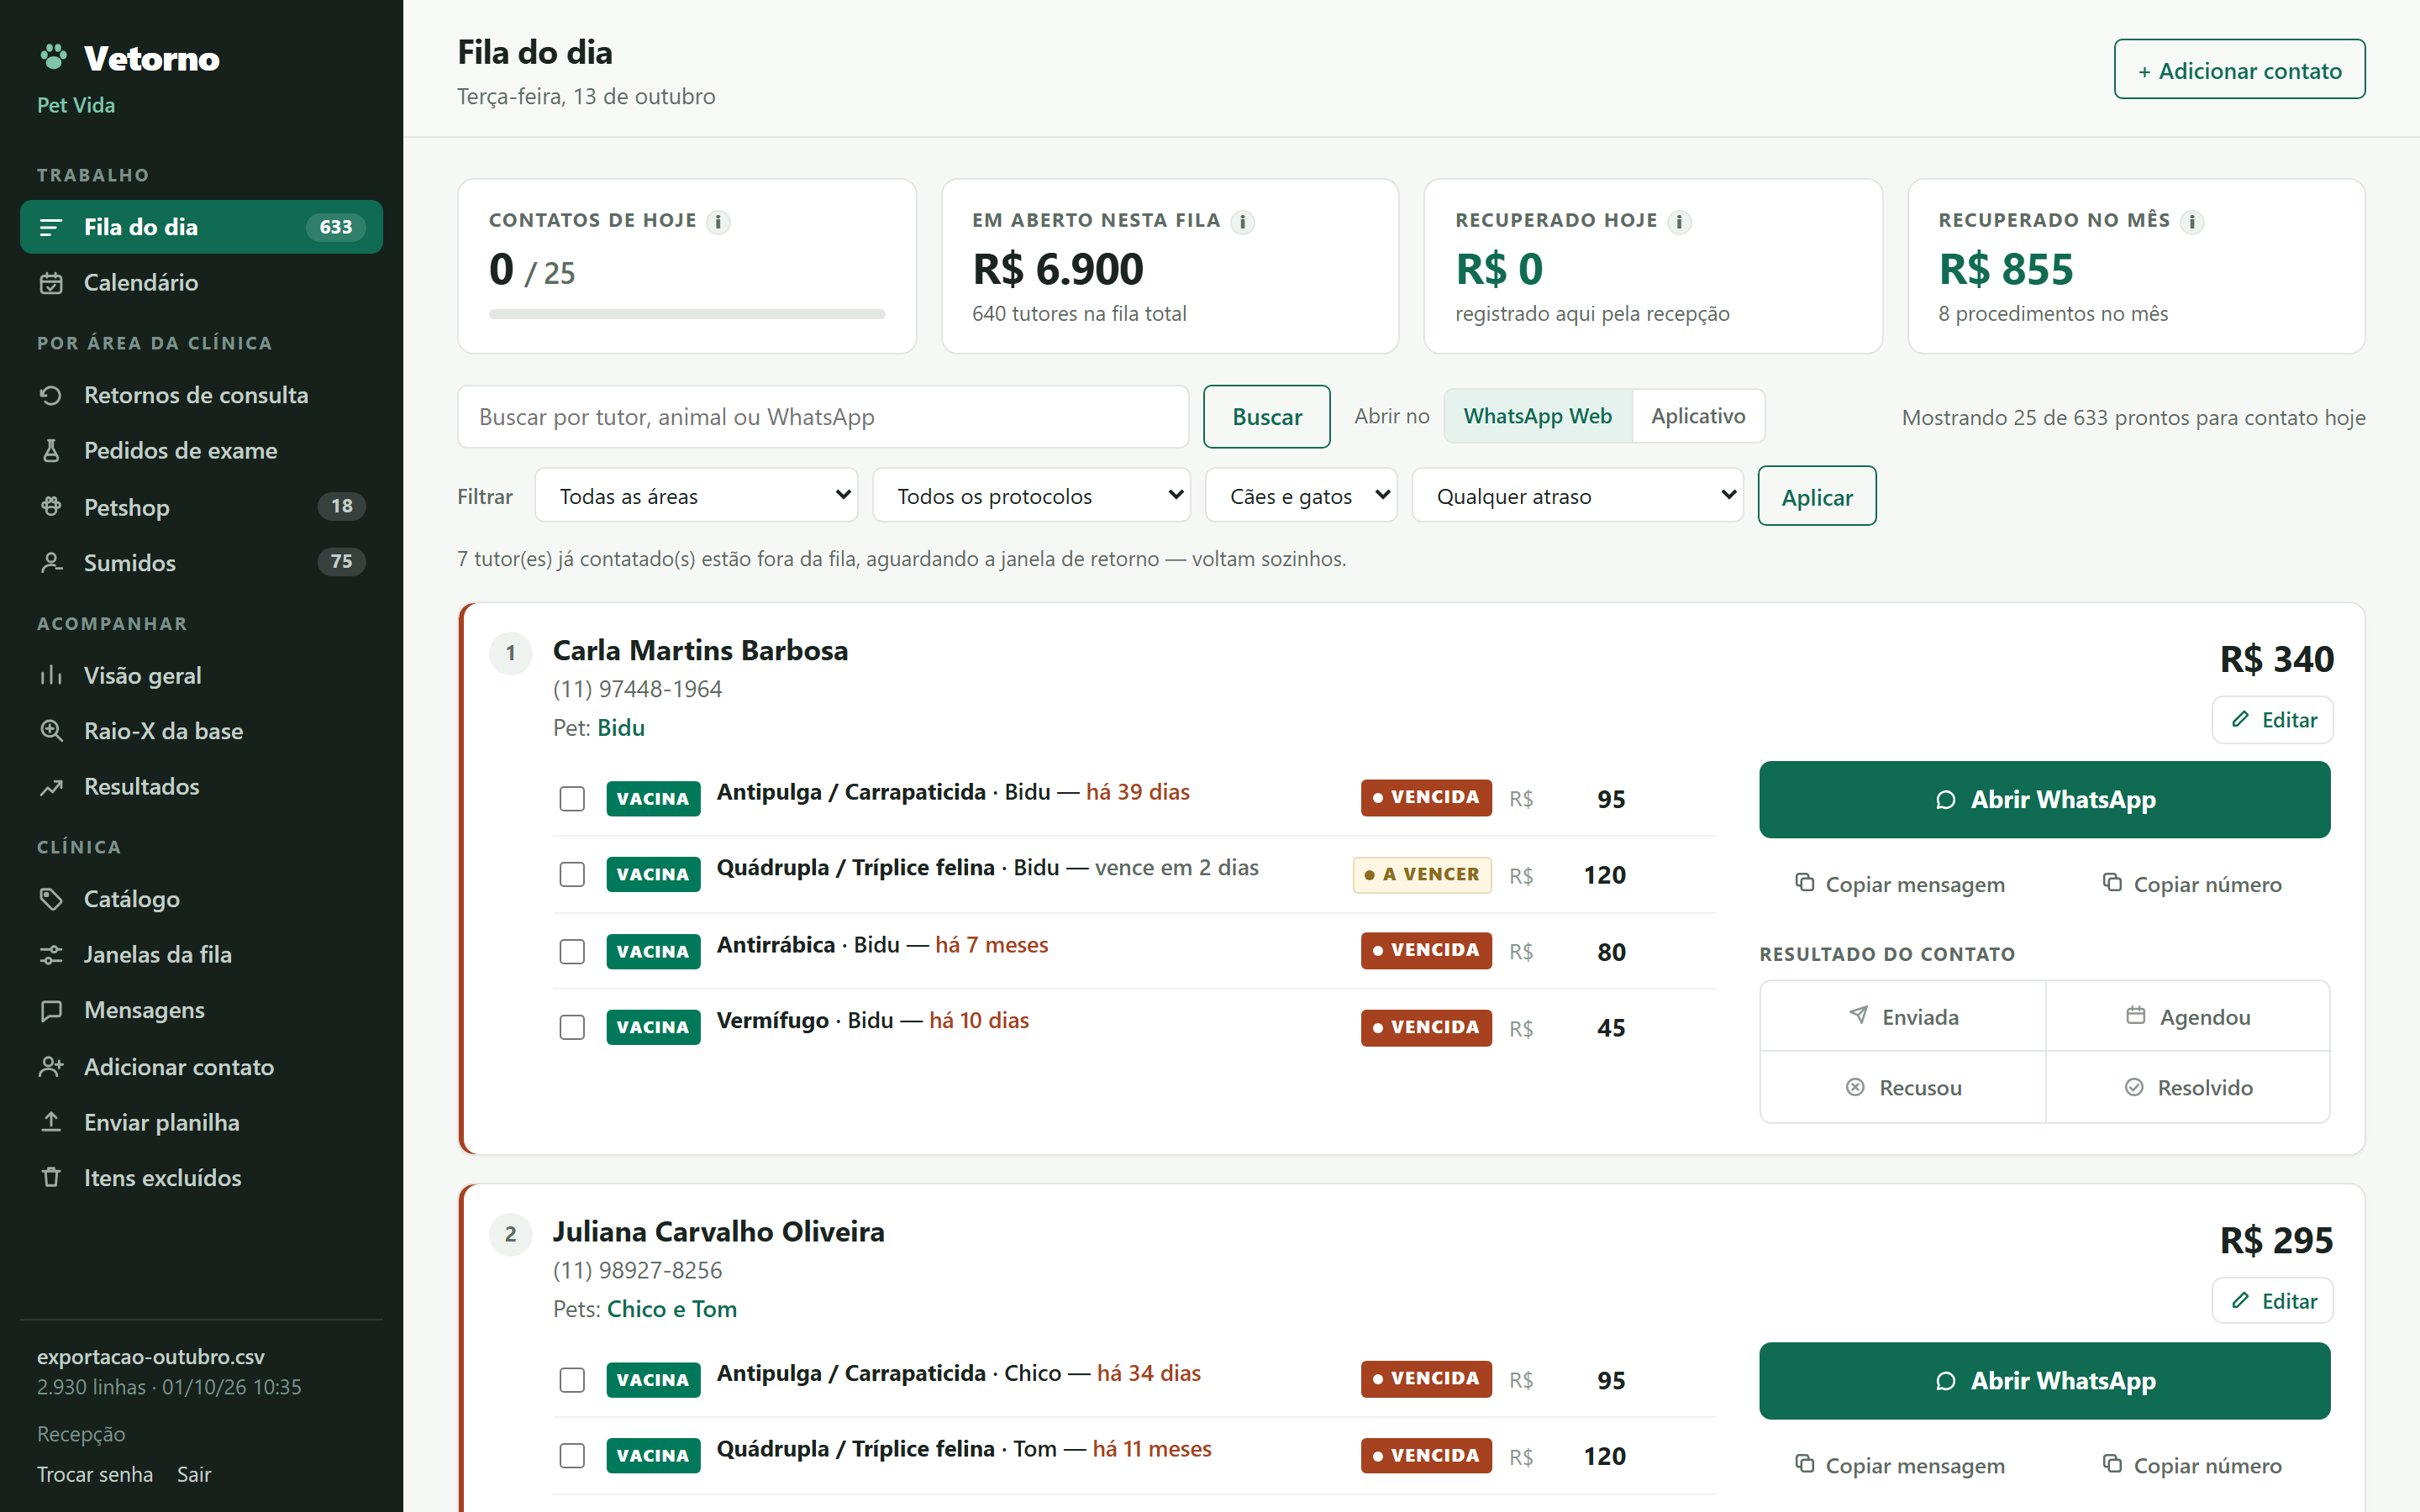
Task: Go to Petshop area
Action: [201, 507]
